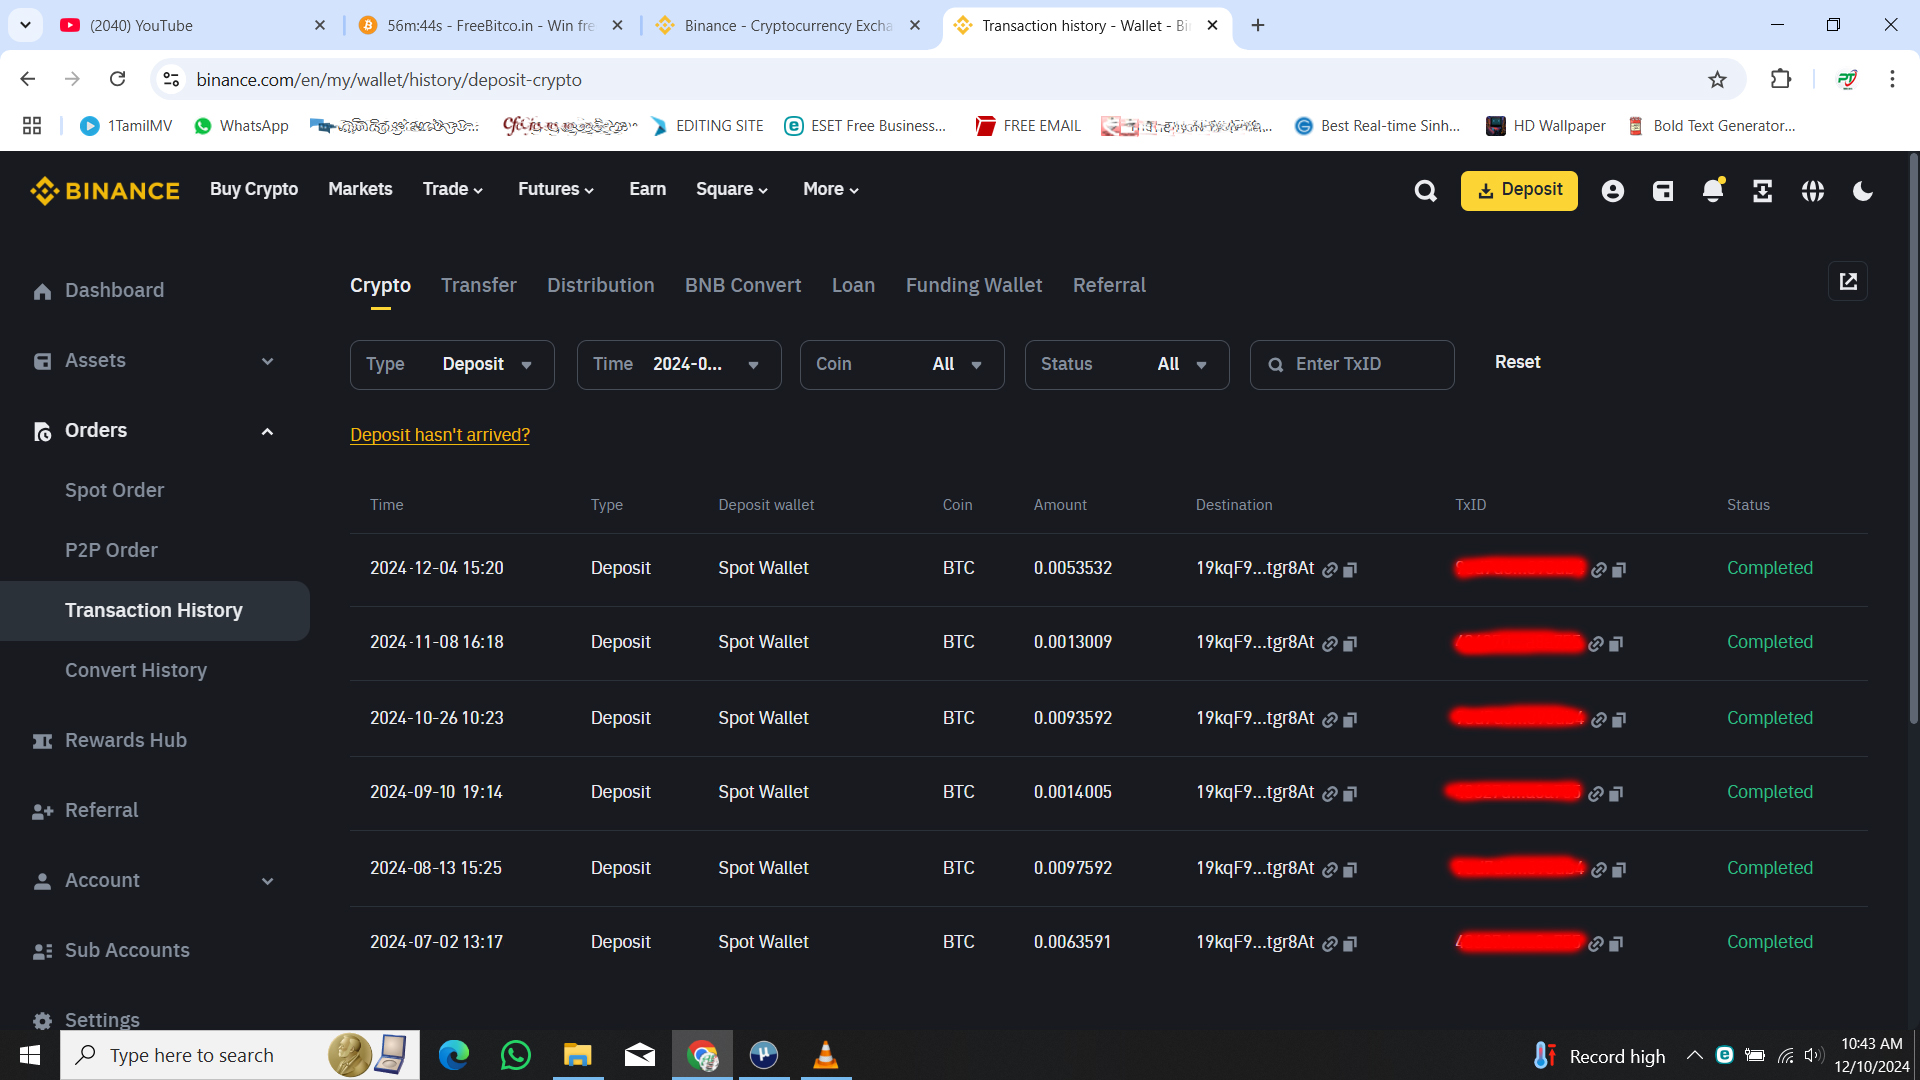Click the yellow Deposit button
1920x1080 pixels.
tap(1519, 191)
